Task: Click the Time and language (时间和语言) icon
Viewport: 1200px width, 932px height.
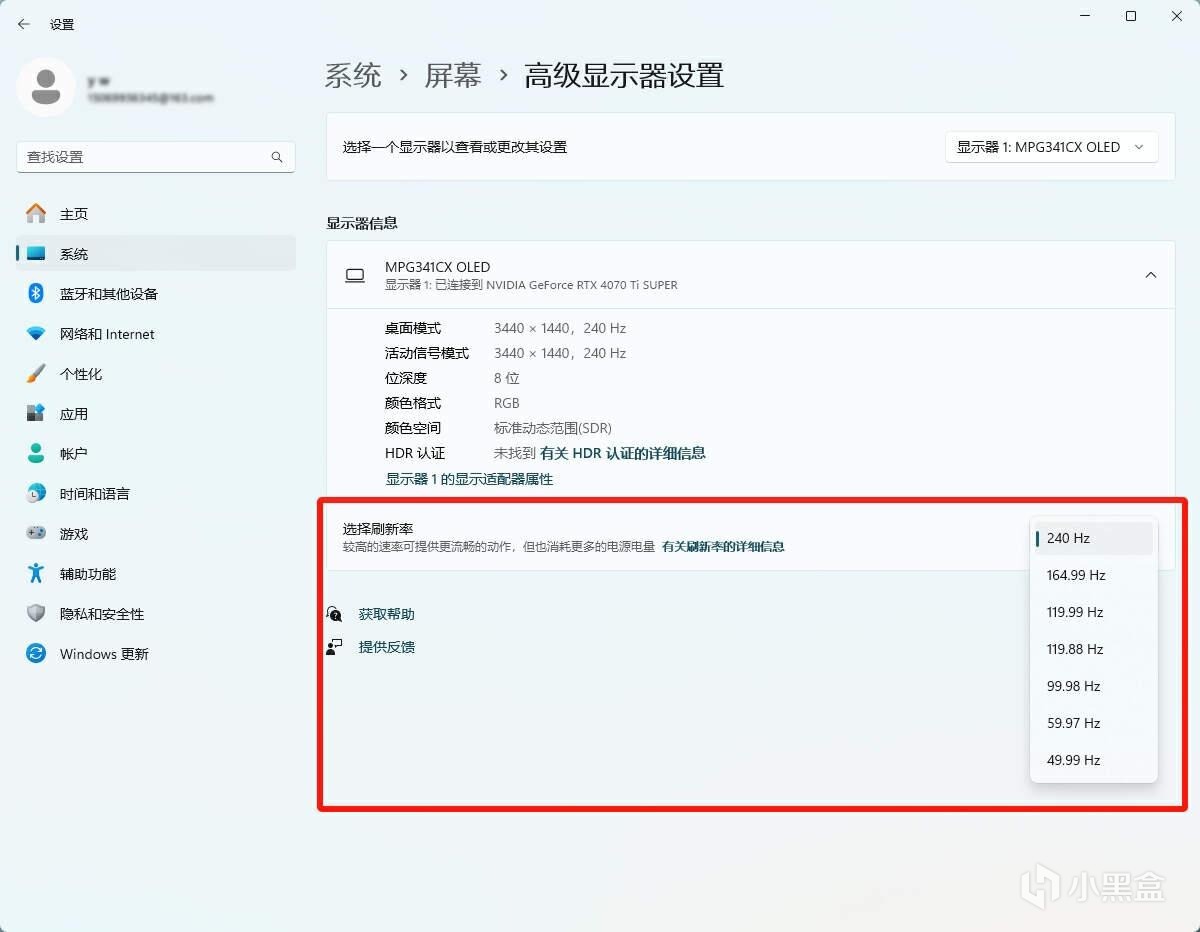Action: [x=36, y=493]
